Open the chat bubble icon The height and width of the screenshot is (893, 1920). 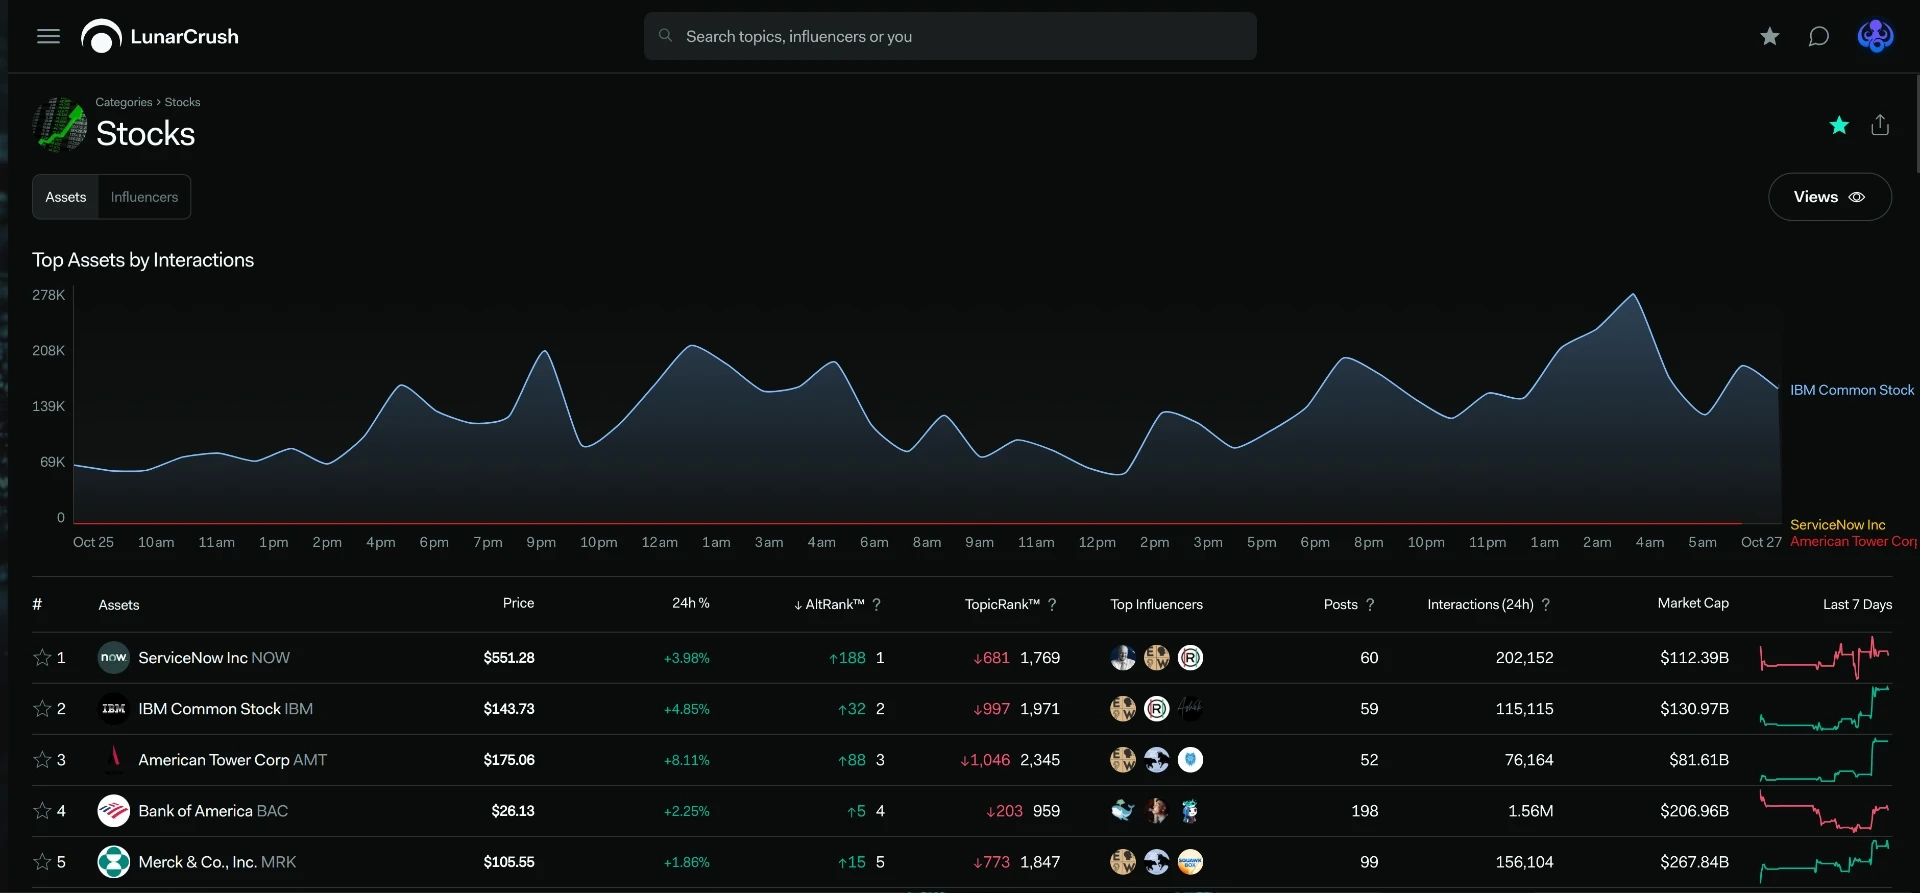pos(1819,37)
